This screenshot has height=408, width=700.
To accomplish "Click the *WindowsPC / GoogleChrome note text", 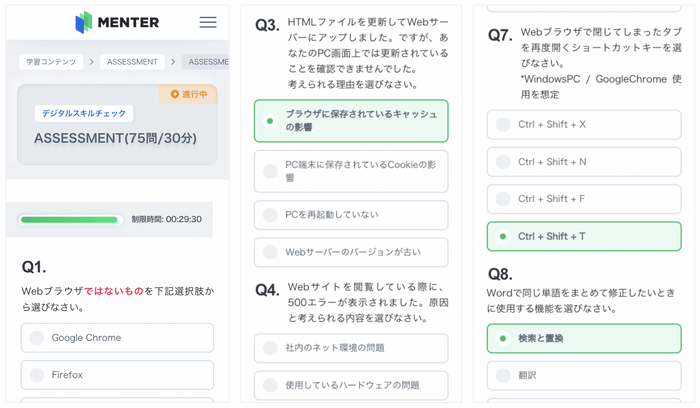I will point(601,87).
